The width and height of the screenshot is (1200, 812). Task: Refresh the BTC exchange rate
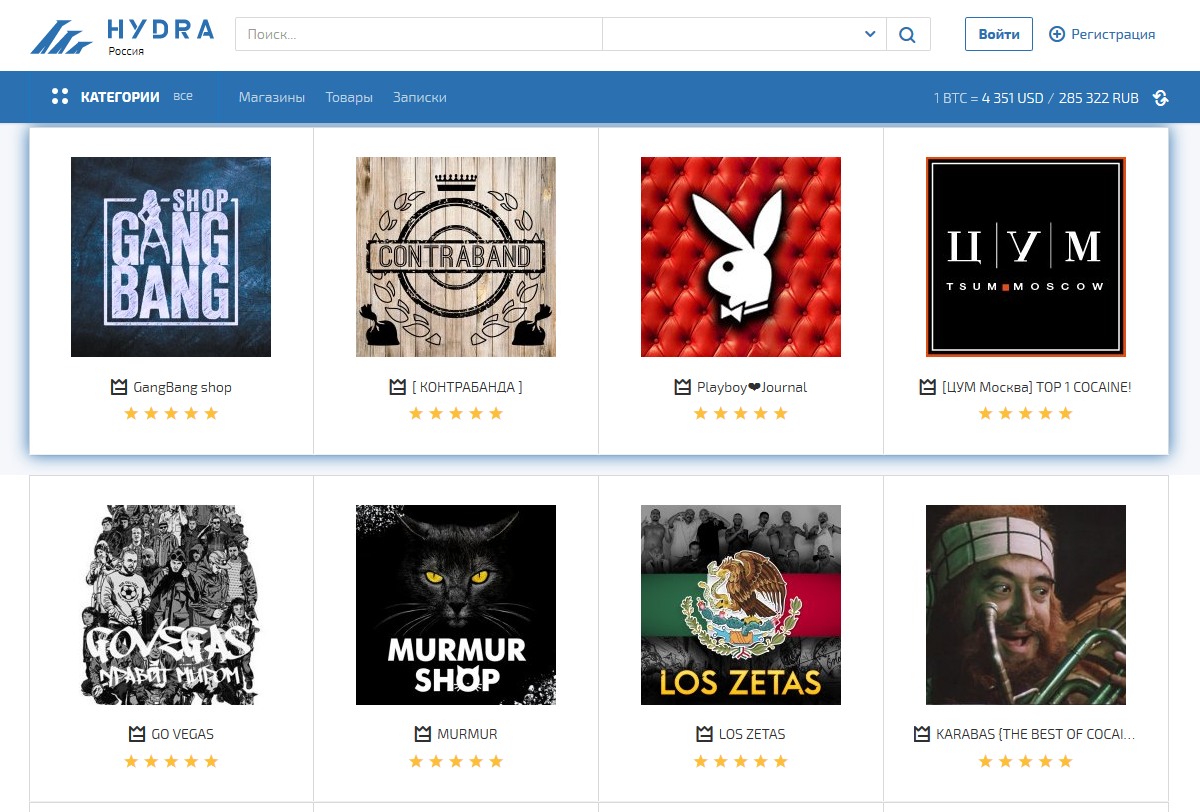point(1160,98)
